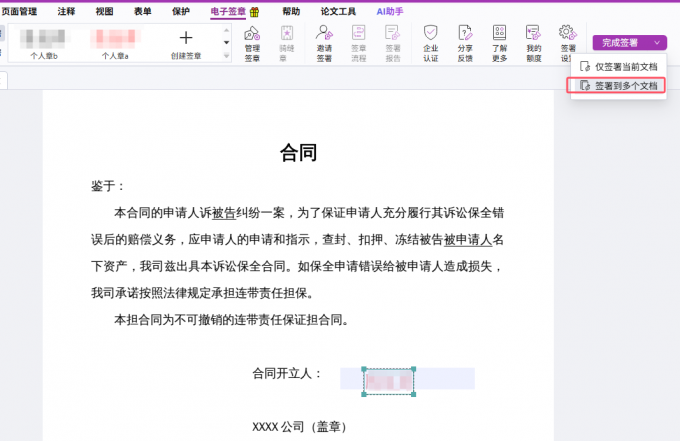This screenshot has width=680, height=441.
Task: Click the 创建签章 plus icon
Action: click(186, 38)
